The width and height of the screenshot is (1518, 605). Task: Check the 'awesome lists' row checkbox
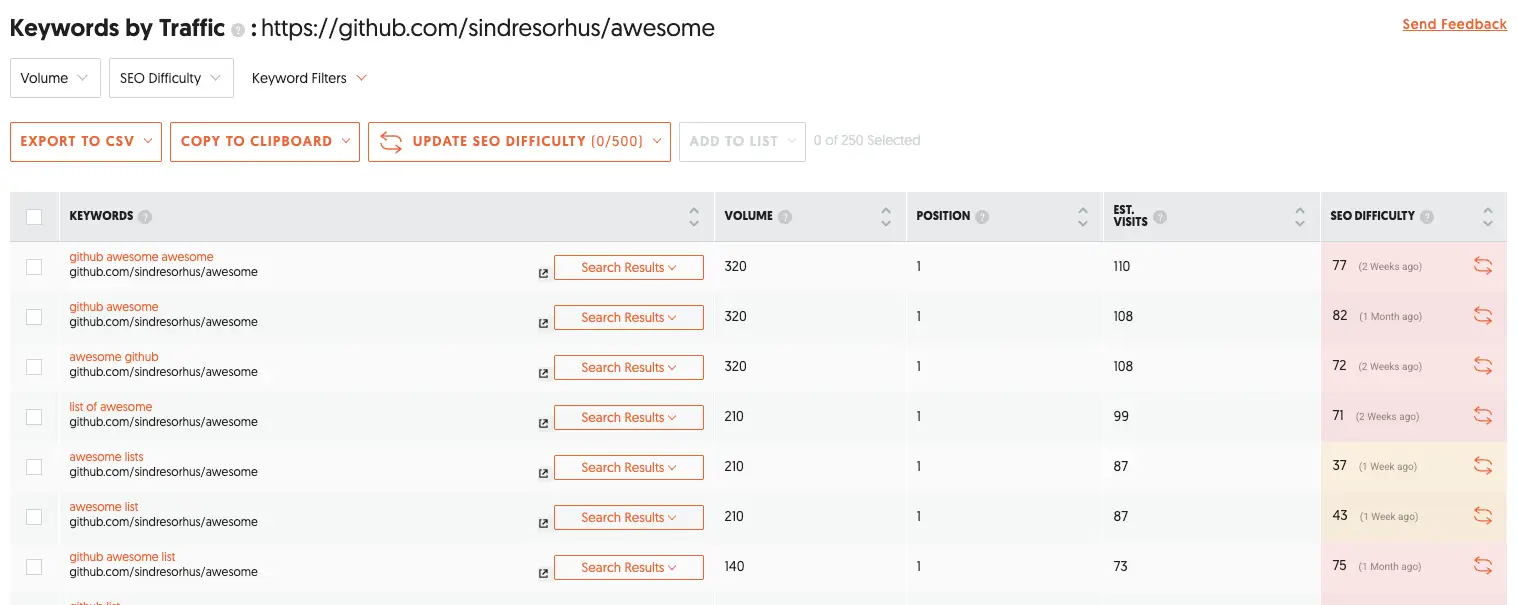pyautogui.click(x=34, y=466)
